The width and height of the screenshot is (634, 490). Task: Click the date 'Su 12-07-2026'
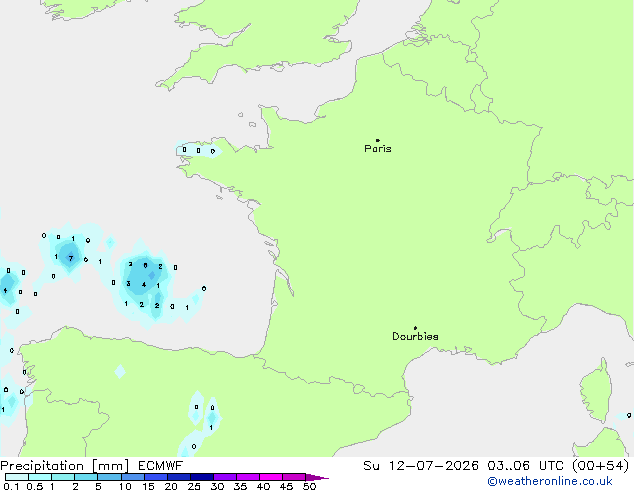click(x=421, y=466)
